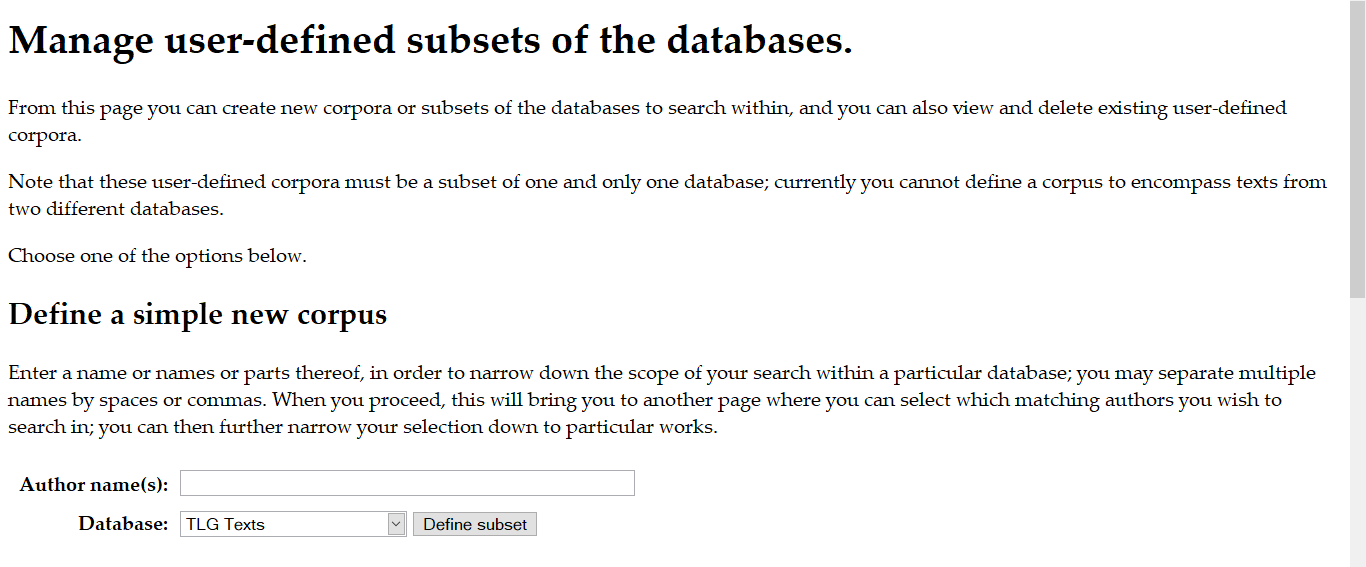Grab the vertical scrollbar thumb
Image resolution: width=1366 pixels, height=567 pixels.
click(x=1358, y=149)
